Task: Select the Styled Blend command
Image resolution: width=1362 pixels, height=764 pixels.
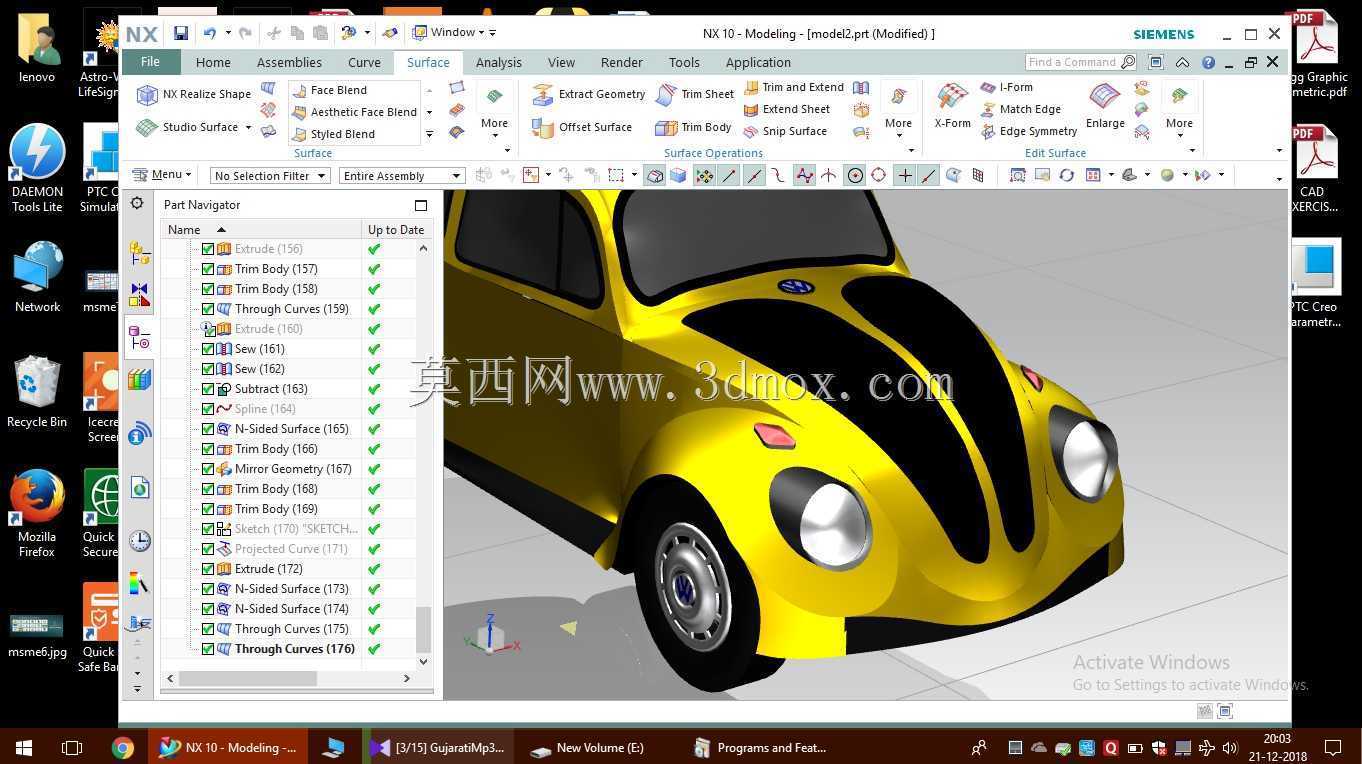Action: tap(333, 134)
